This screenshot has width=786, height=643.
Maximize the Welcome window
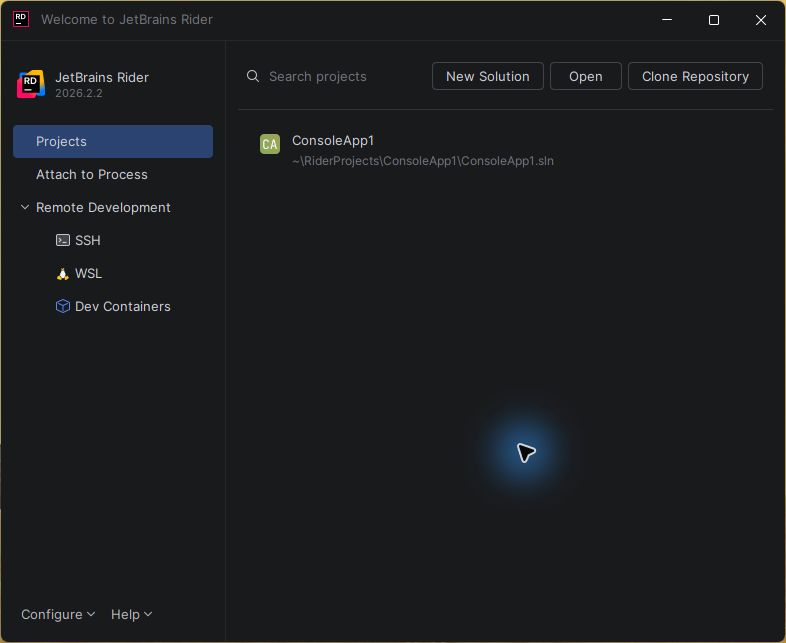tap(714, 20)
